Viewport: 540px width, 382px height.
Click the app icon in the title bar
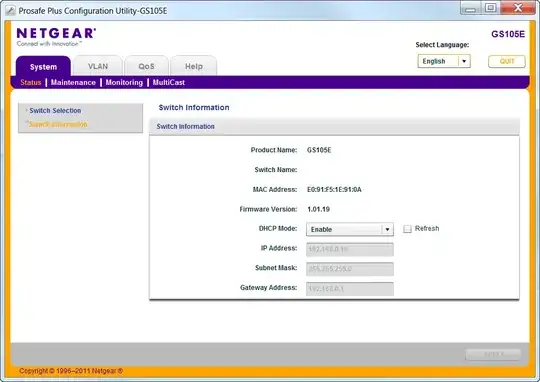pos(10,11)
